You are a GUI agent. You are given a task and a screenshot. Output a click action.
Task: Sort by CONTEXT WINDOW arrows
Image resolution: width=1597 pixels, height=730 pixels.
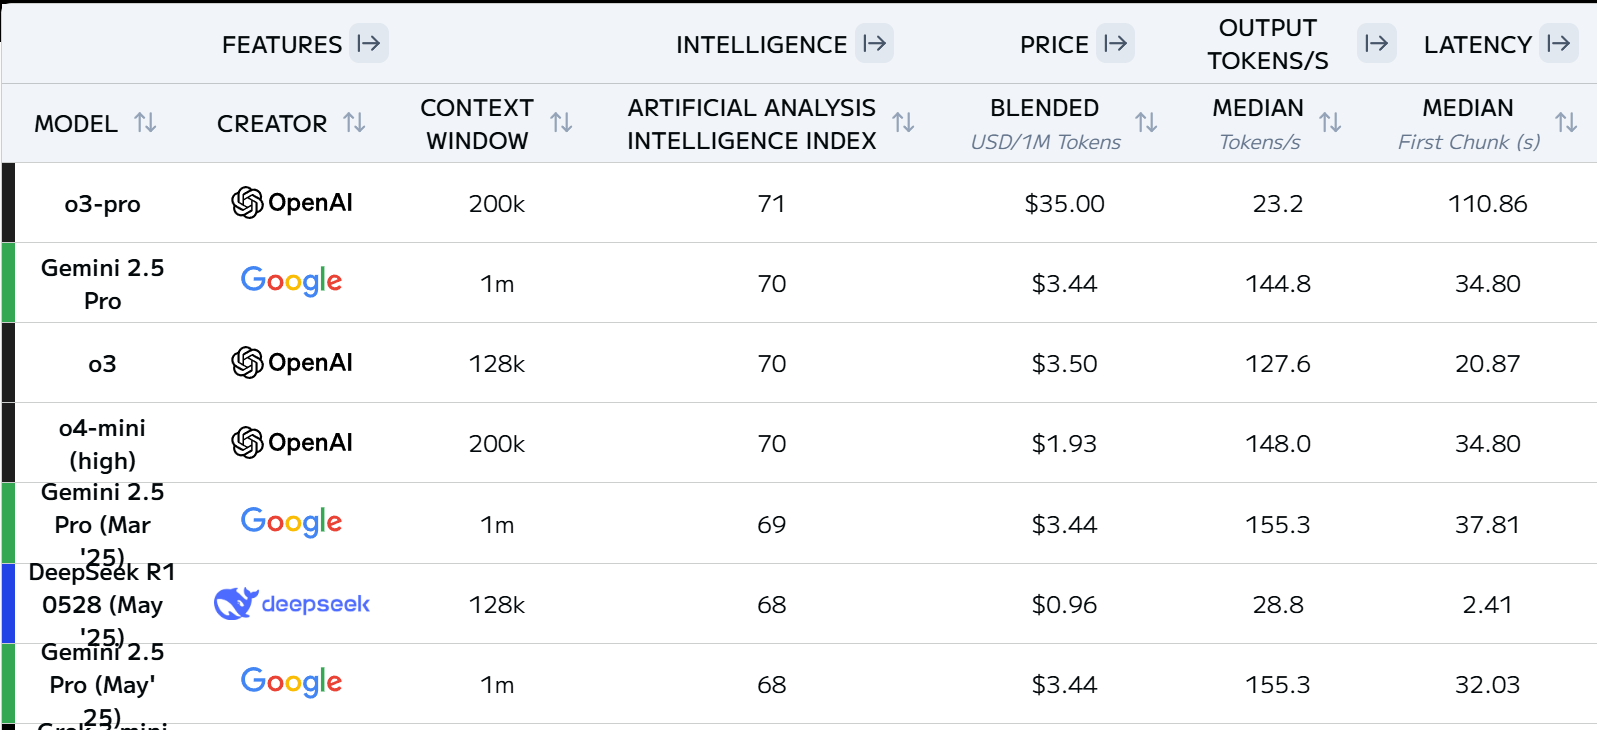click(562, 123)
